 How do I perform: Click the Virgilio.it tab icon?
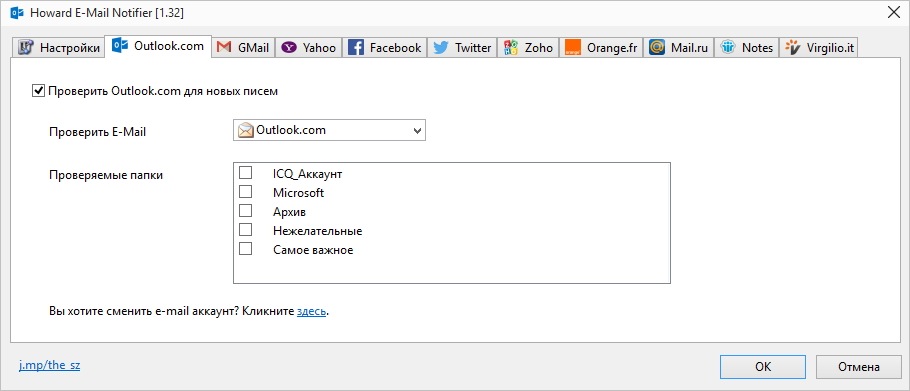click(x=792, y=48)
